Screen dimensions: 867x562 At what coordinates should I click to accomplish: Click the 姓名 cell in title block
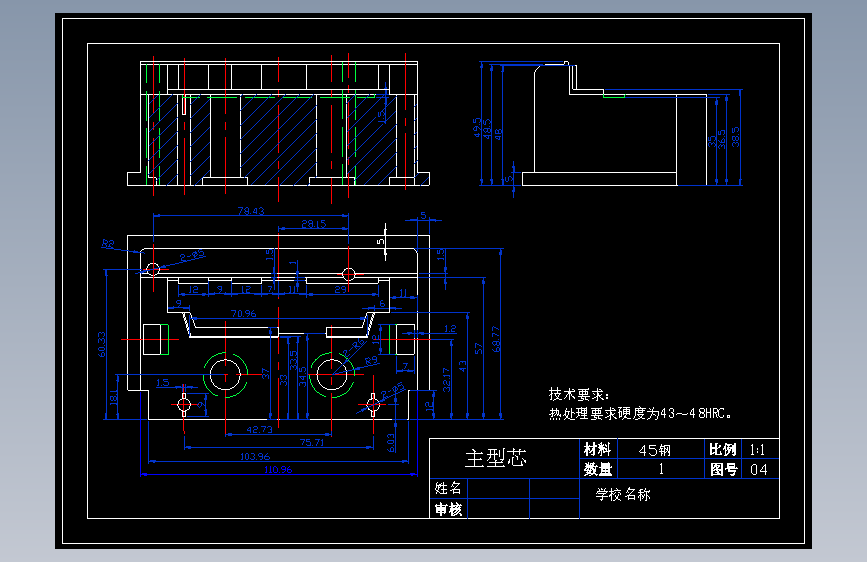point(448,488)
